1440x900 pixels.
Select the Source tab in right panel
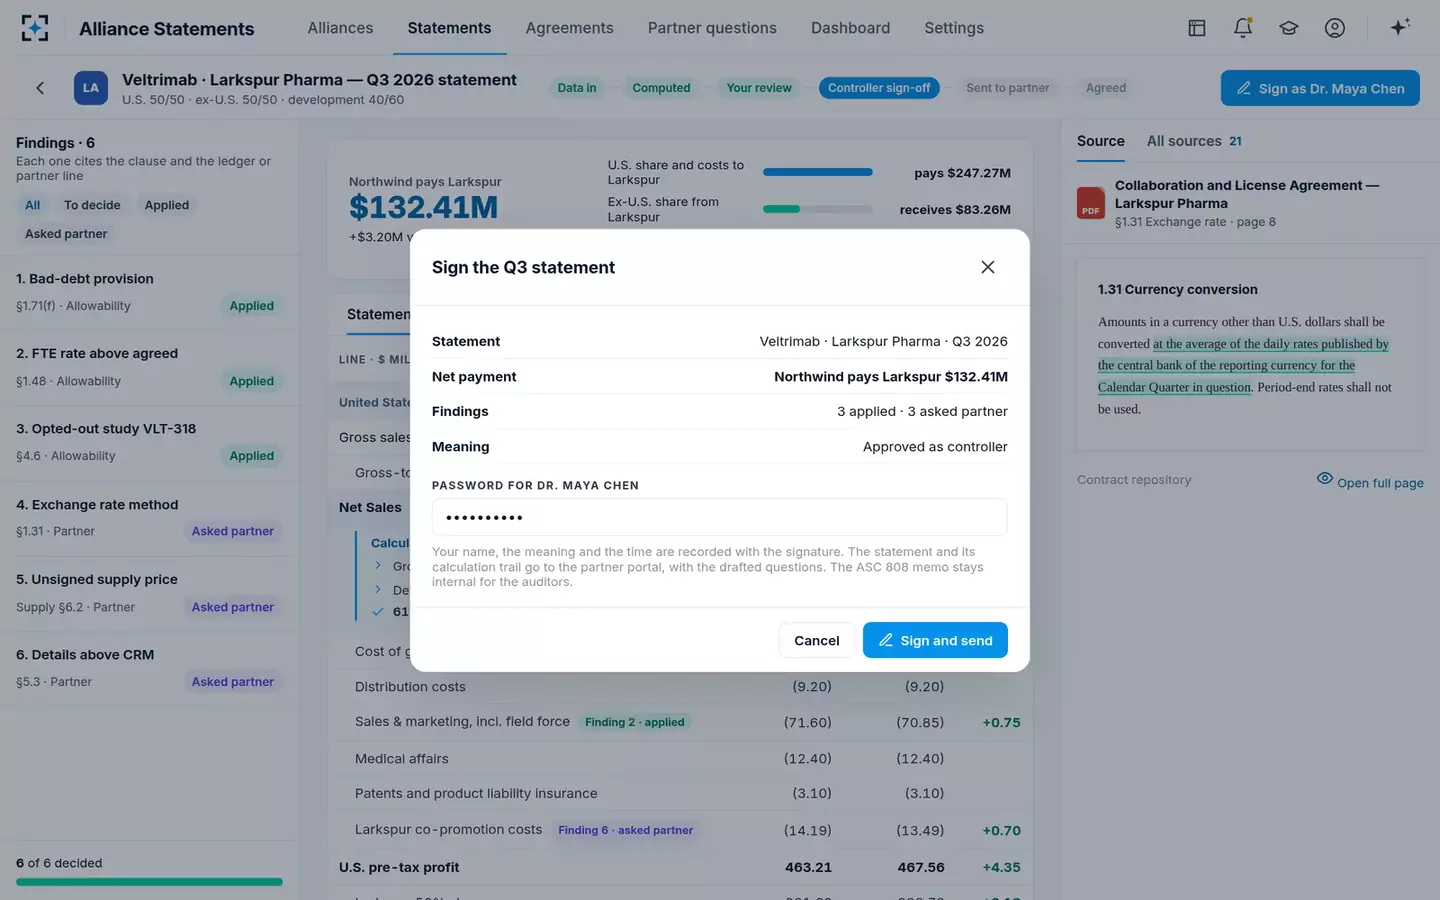tap(1101, 141)
